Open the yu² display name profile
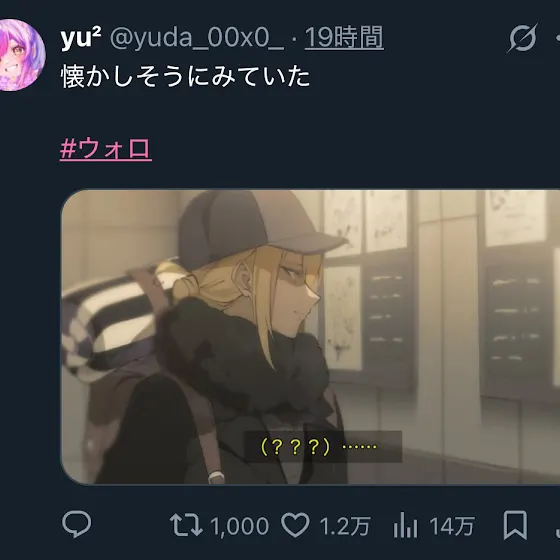The height and width of the screenshot is (560, 560). point(81,38)
